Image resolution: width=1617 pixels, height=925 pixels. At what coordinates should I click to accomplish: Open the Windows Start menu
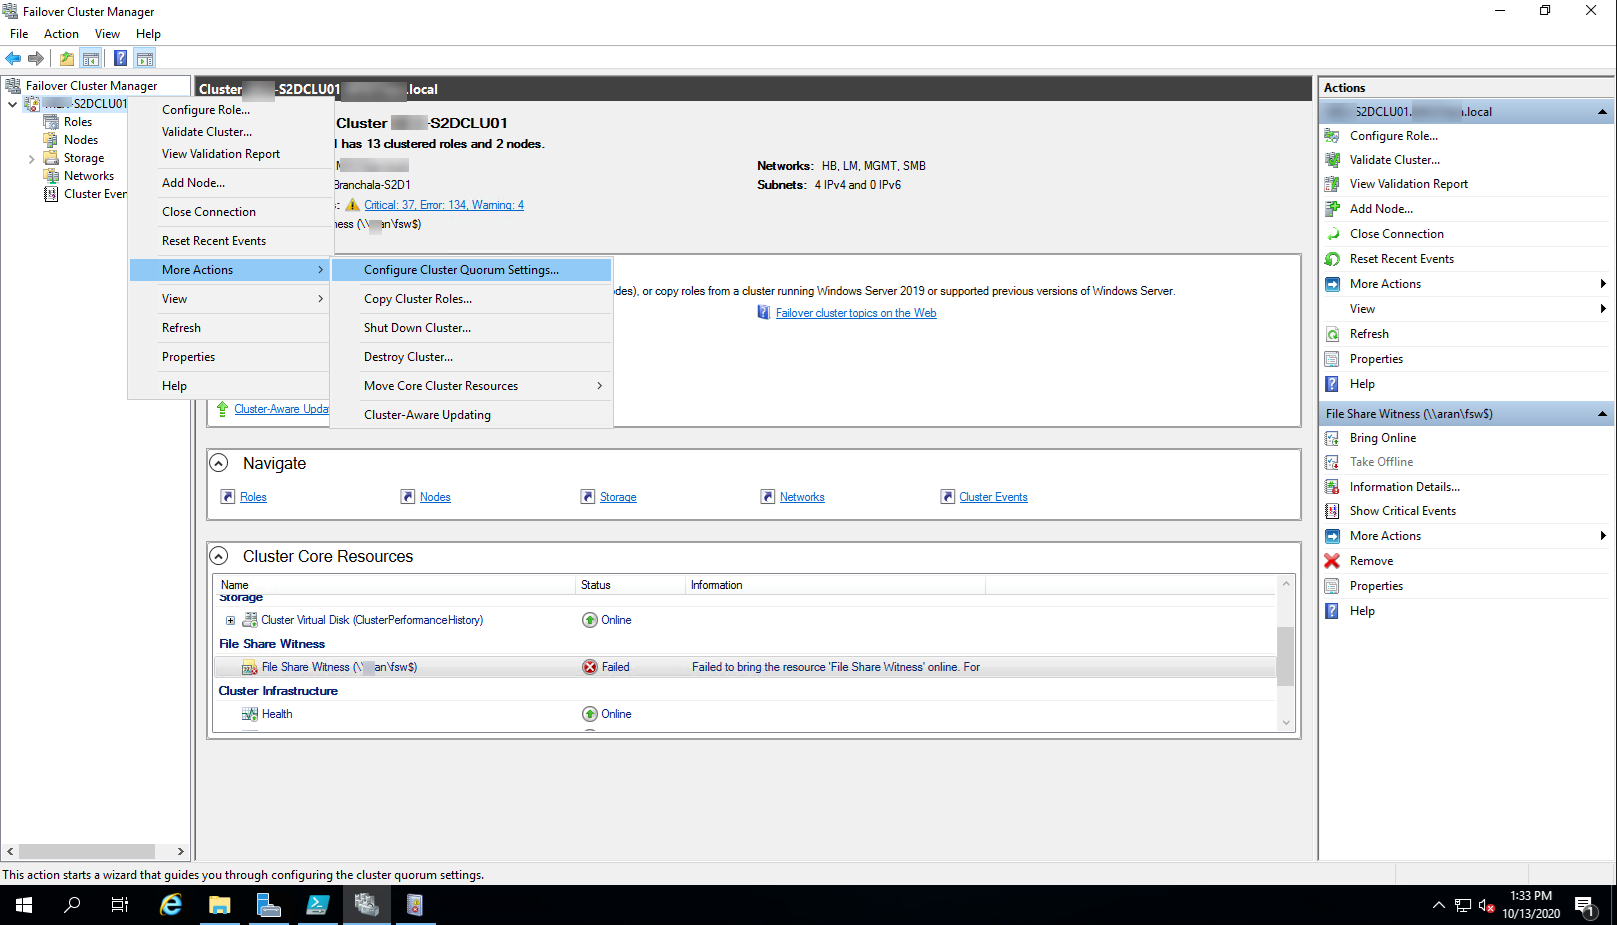[24, 905]
